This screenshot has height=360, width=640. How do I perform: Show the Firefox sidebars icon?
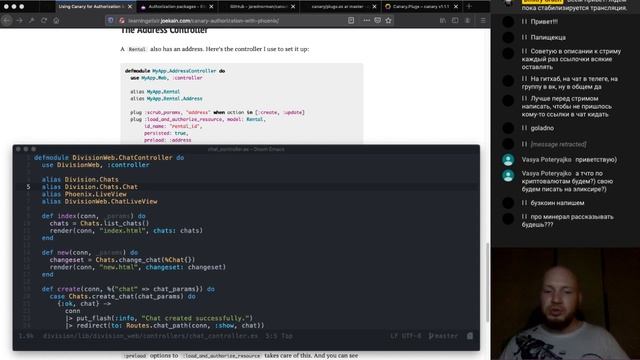click(455, 20)
